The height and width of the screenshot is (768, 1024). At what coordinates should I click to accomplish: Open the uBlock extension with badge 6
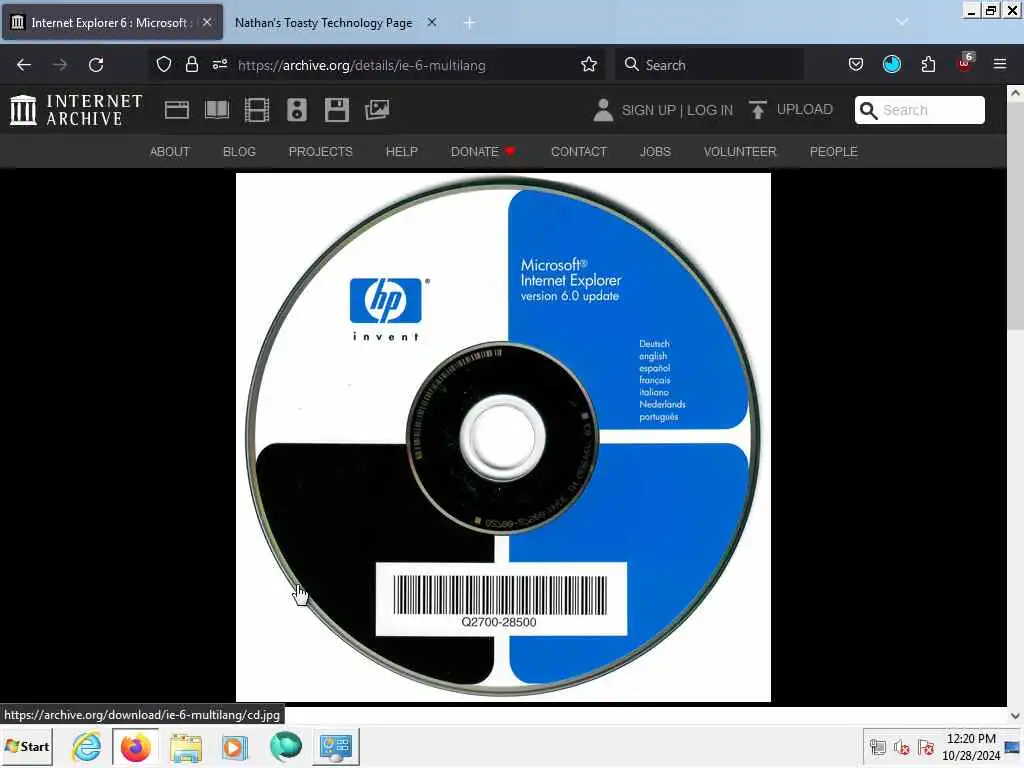tap(965, 63)
